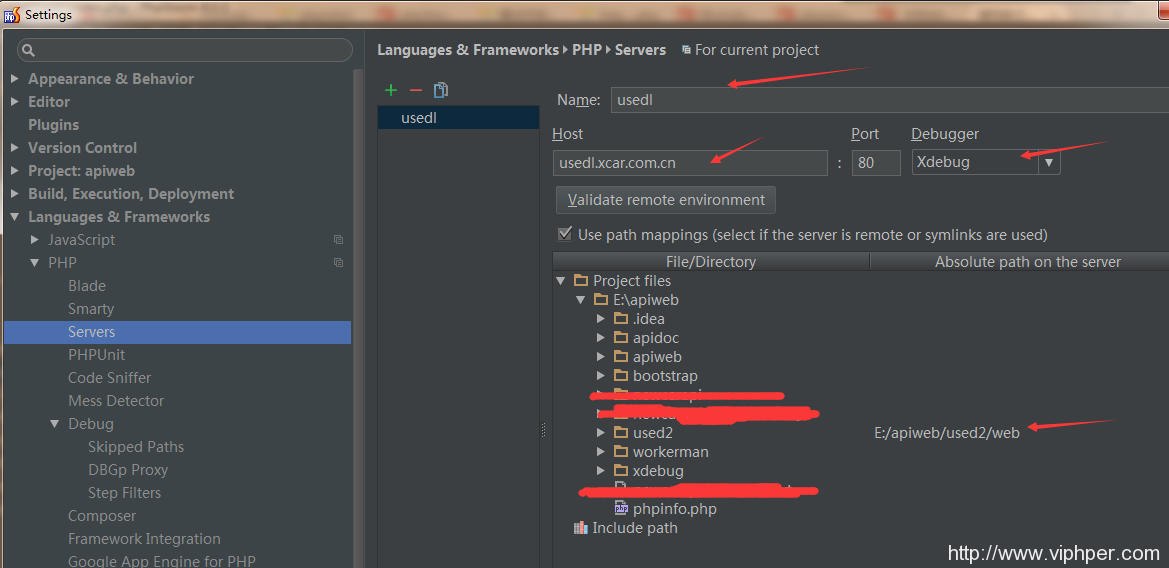Add a new server with the plus icon
Screen dimensions: 1169x568
(x=391, y=90)
